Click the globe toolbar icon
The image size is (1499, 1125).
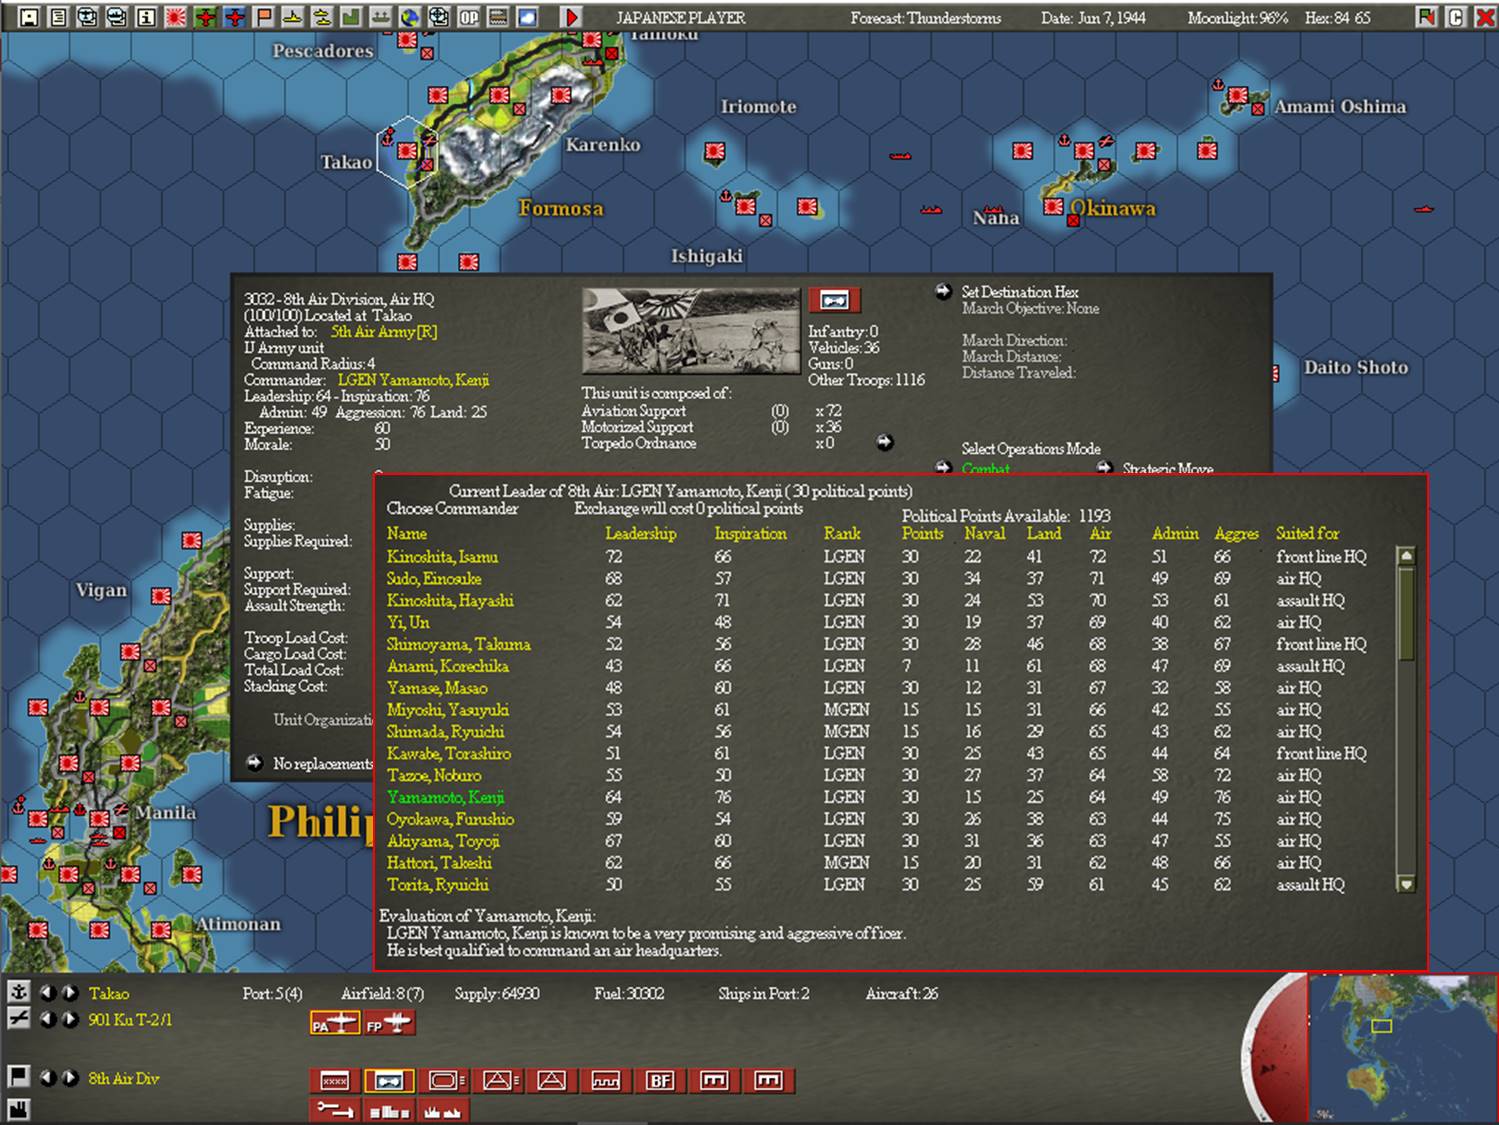[410, 17]
